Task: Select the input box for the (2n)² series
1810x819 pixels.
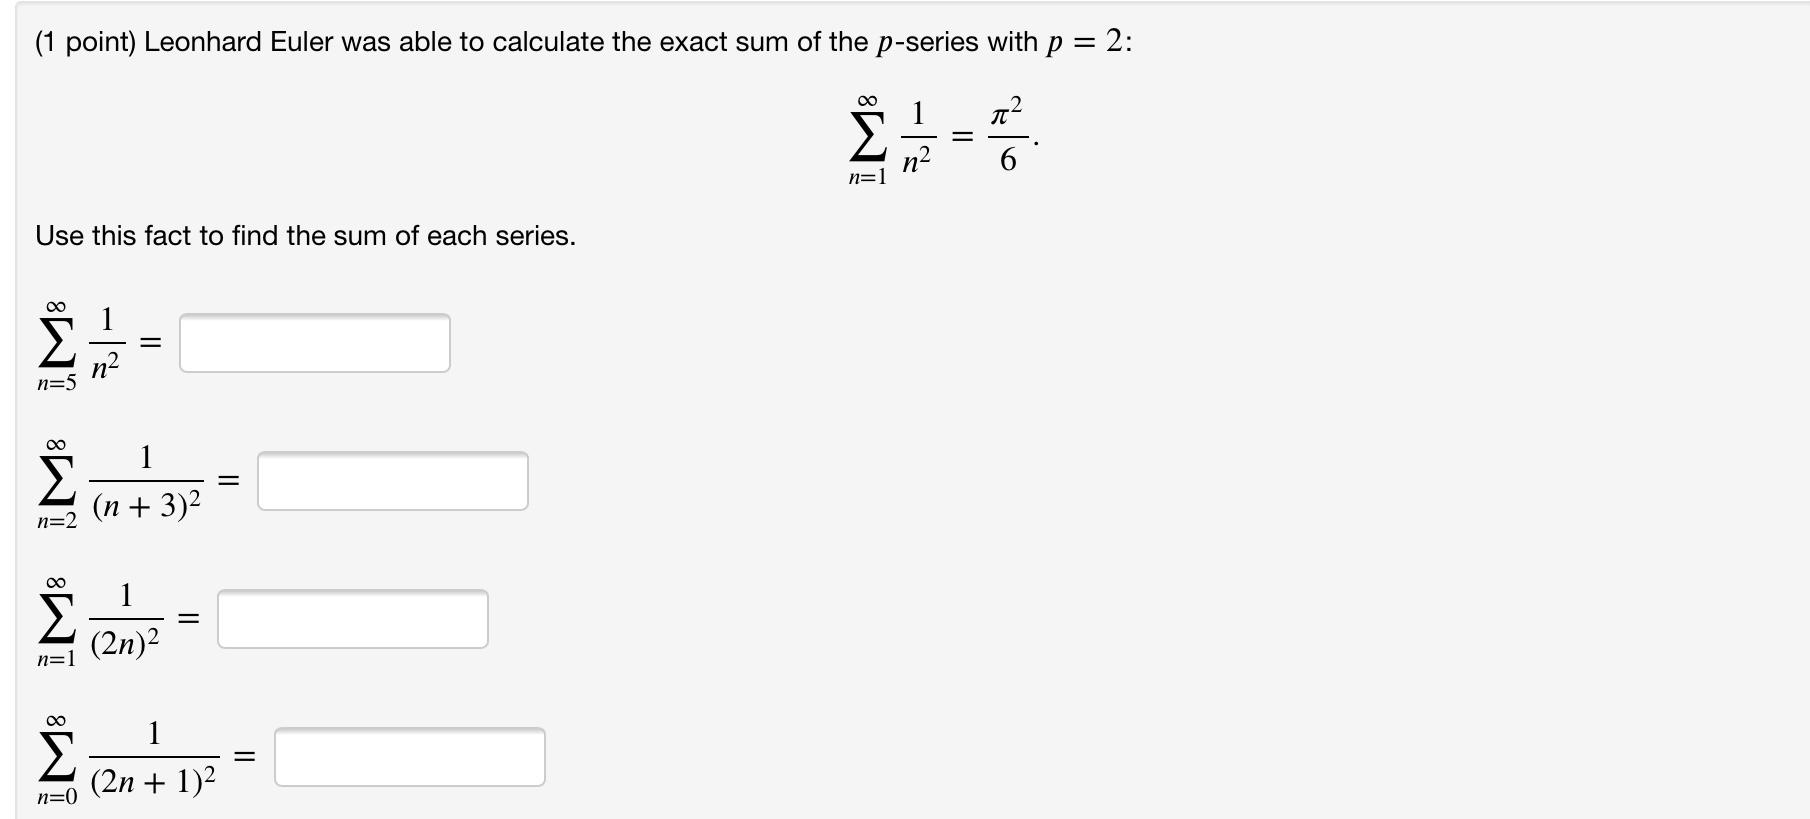Action: coord(351,619)
